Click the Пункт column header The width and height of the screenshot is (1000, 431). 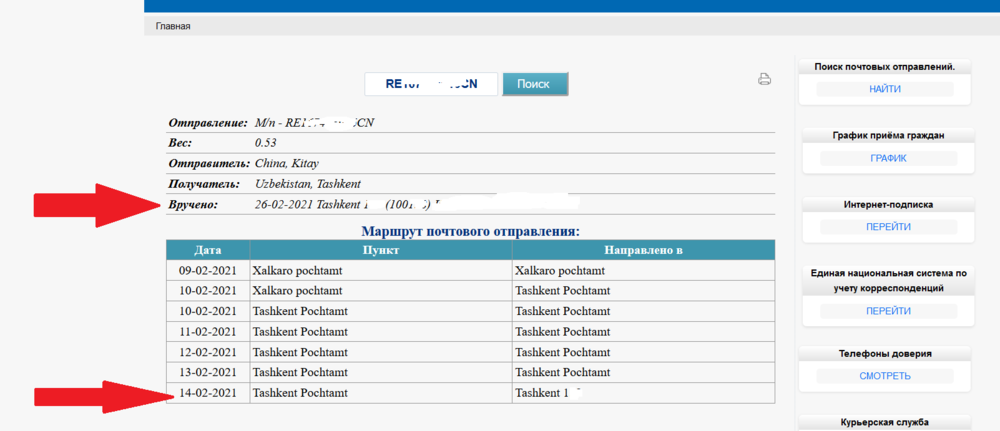coord(380,250)
